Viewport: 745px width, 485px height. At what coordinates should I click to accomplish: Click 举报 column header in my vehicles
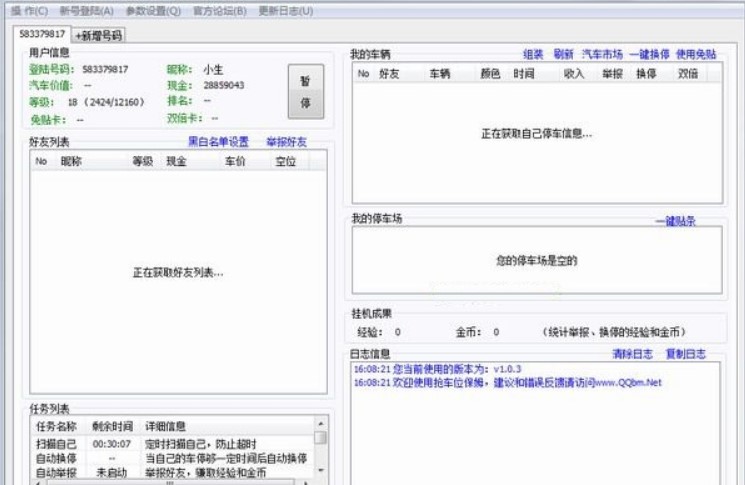click(x=612, y=74)
